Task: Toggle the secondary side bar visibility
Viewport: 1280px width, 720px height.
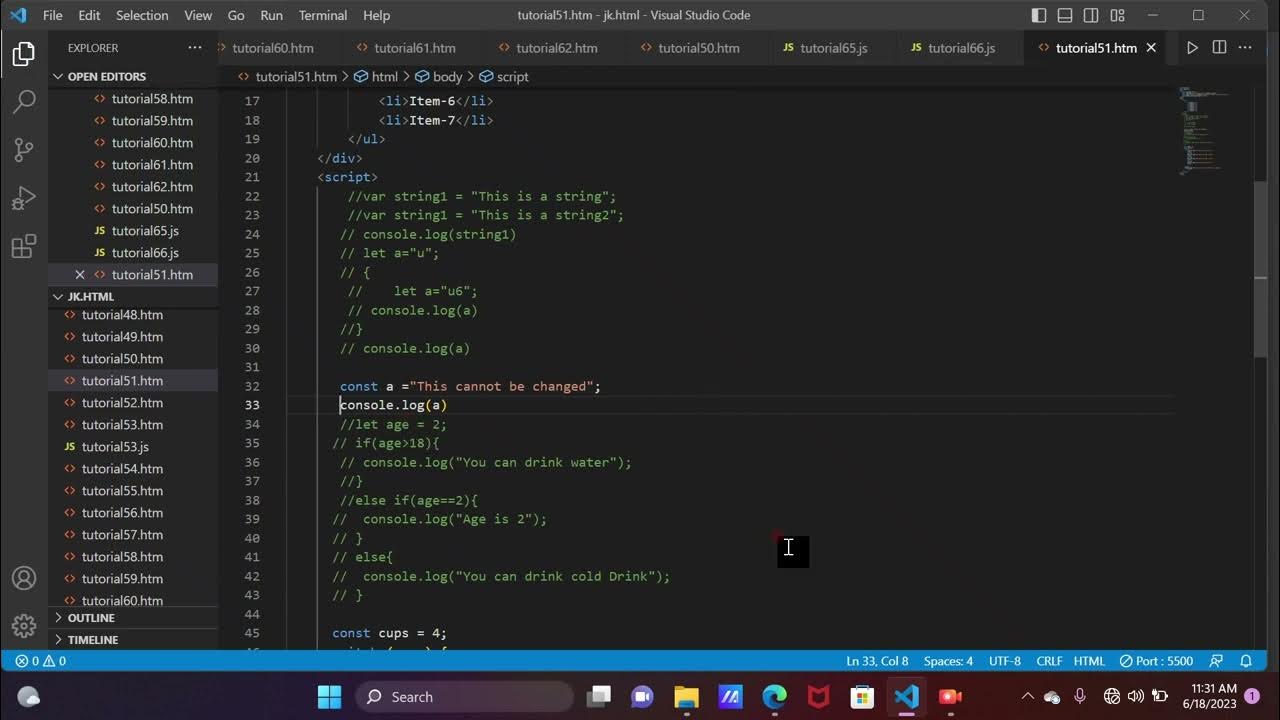Action: (1091, 15)
